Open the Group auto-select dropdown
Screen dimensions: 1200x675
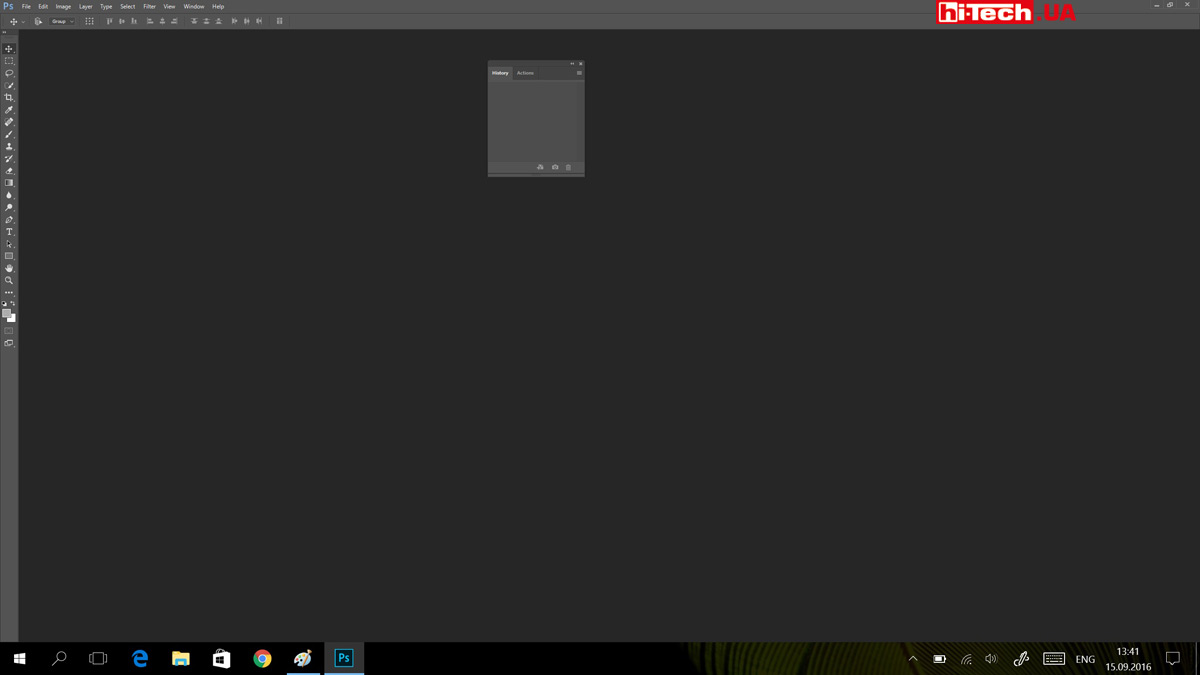(x=62, y=21)
